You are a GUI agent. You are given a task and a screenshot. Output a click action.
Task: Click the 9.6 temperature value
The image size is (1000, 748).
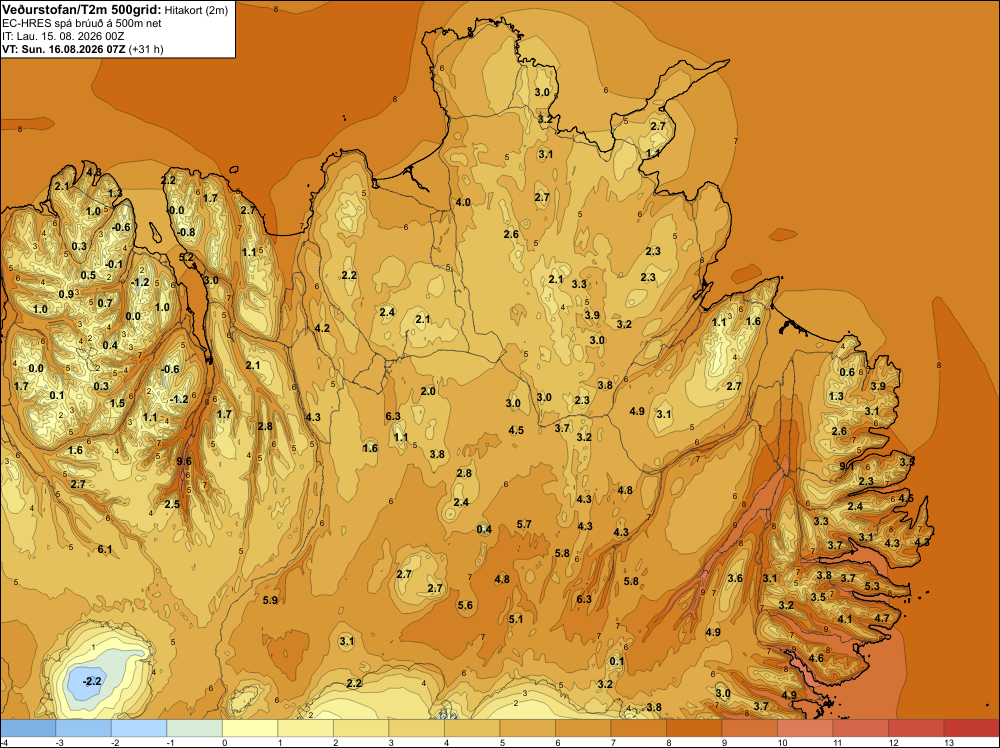(x=184, y=461)
